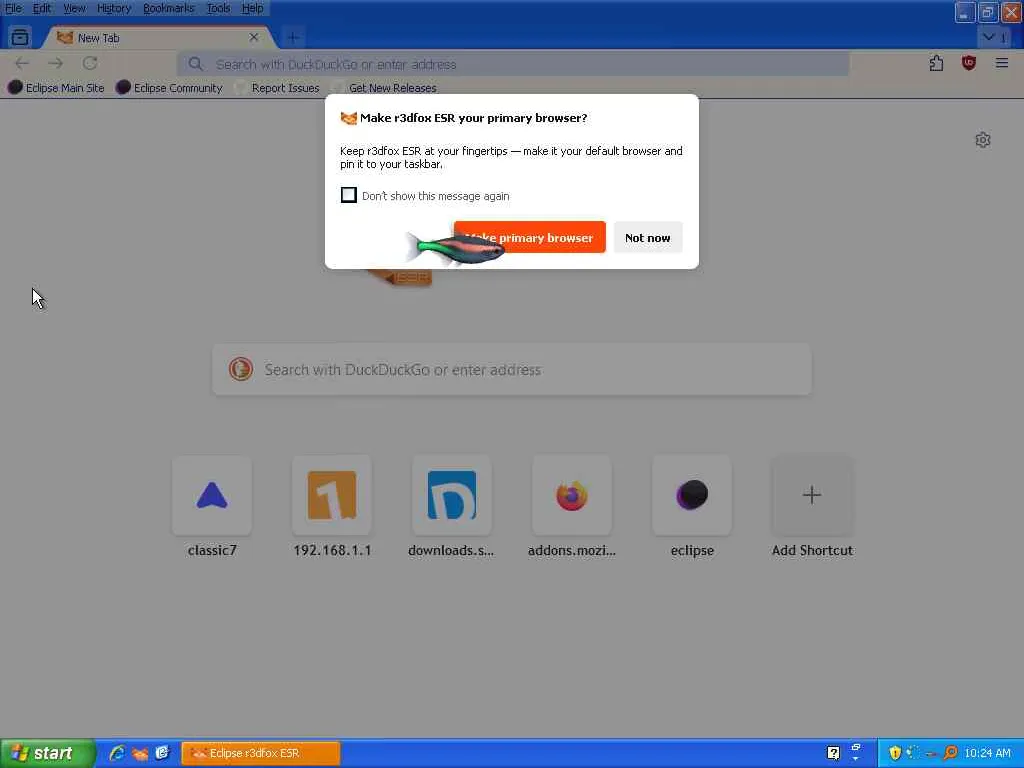
Task: Open the Edit menu
Action: point(42,8)
